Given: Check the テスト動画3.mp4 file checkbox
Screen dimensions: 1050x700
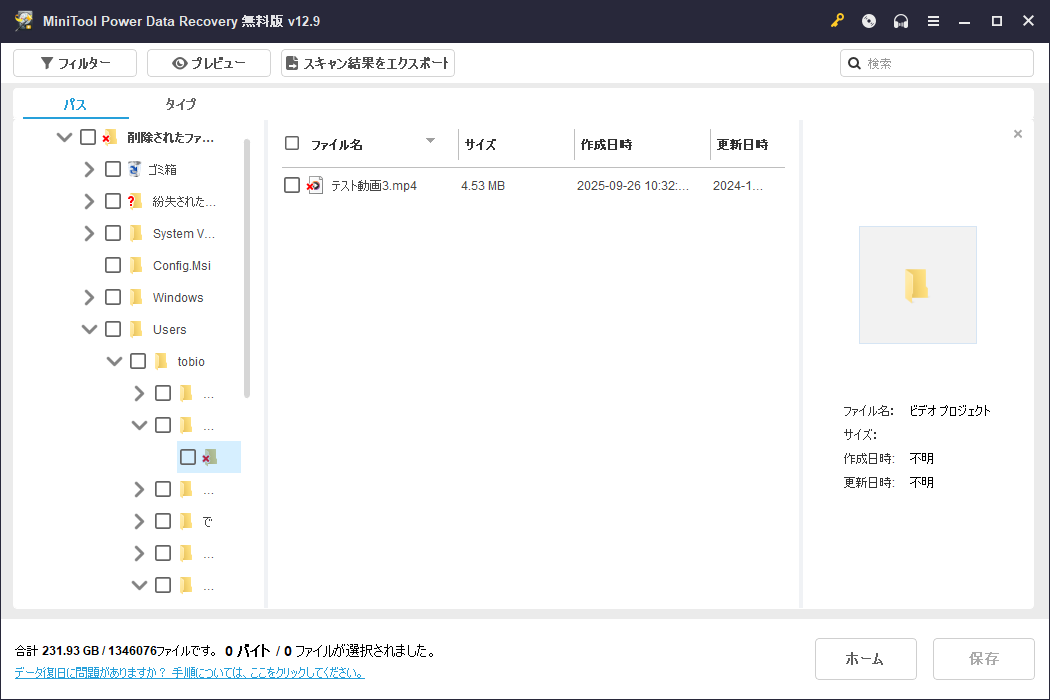Looking at the screenshot, I should click(291, 185).
